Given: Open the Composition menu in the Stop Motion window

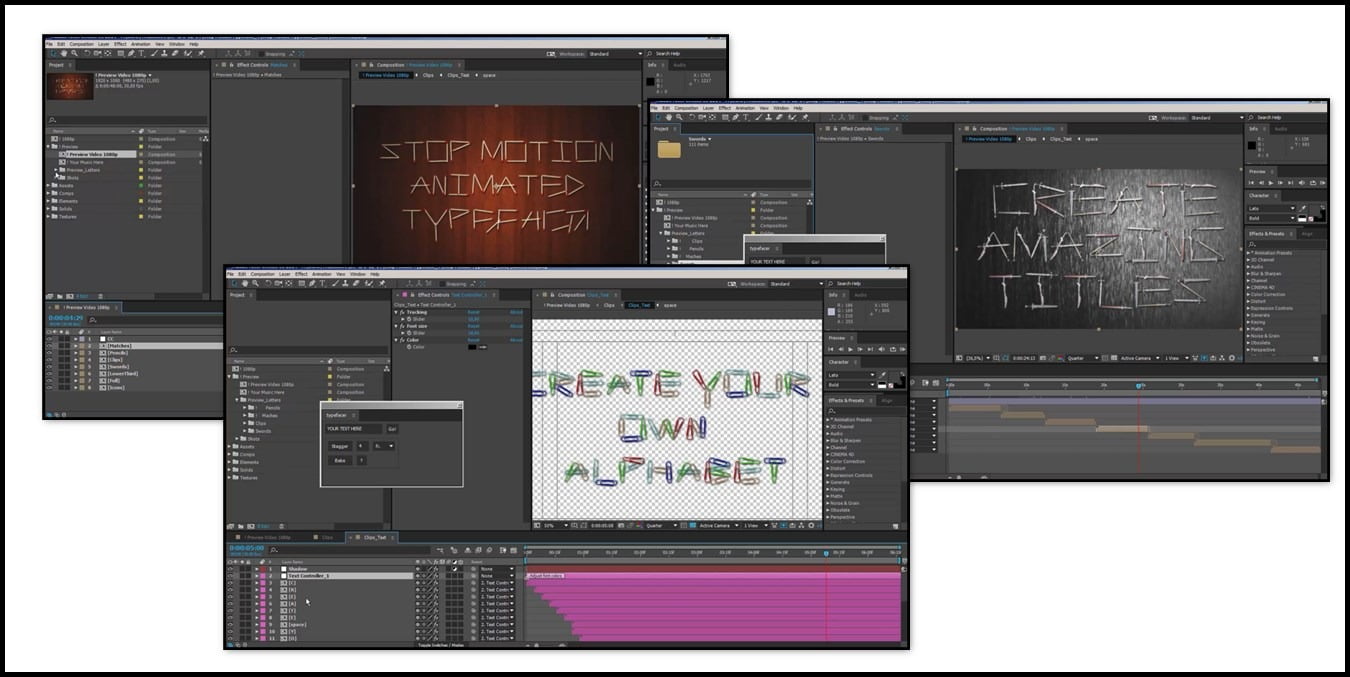Looking at the screenshot, I should [x=82, y=44].
